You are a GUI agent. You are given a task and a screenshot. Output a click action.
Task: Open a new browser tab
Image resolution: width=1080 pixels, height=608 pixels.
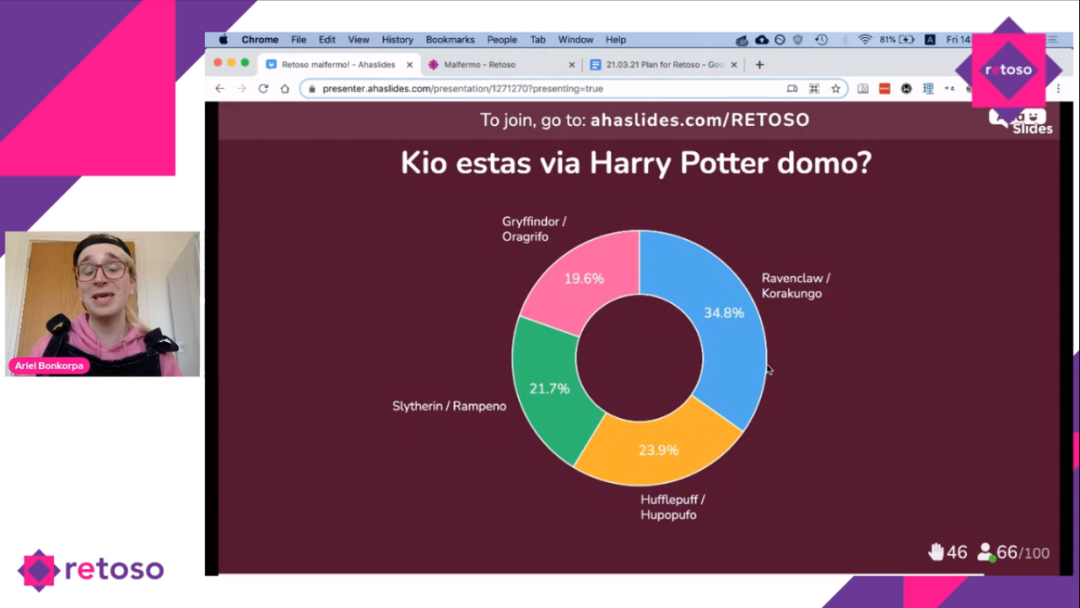tap(759, 65)
